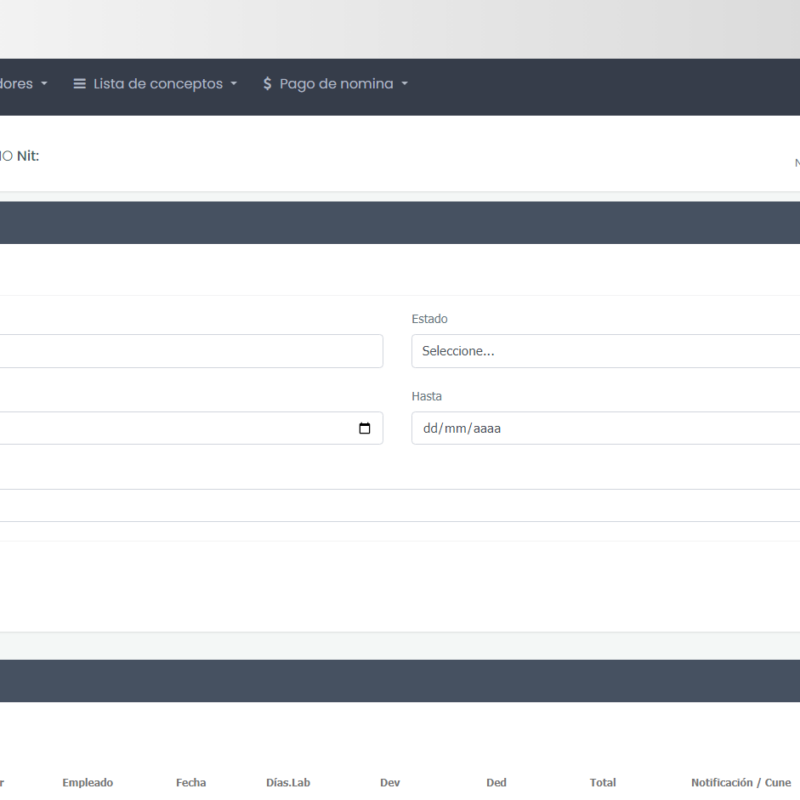Click the Hasta date field
800x800 pixels.
tap(605, 429)
